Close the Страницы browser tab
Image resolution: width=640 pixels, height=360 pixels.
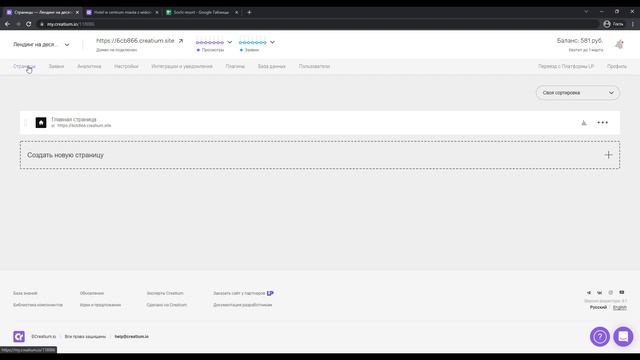77,12
